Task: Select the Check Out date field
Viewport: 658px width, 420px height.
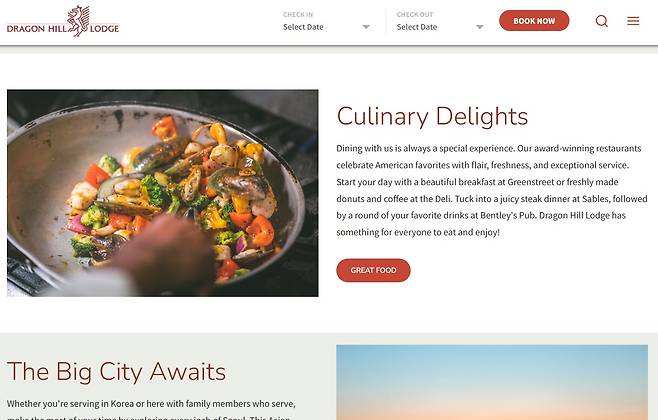Action: pos(440,21)
